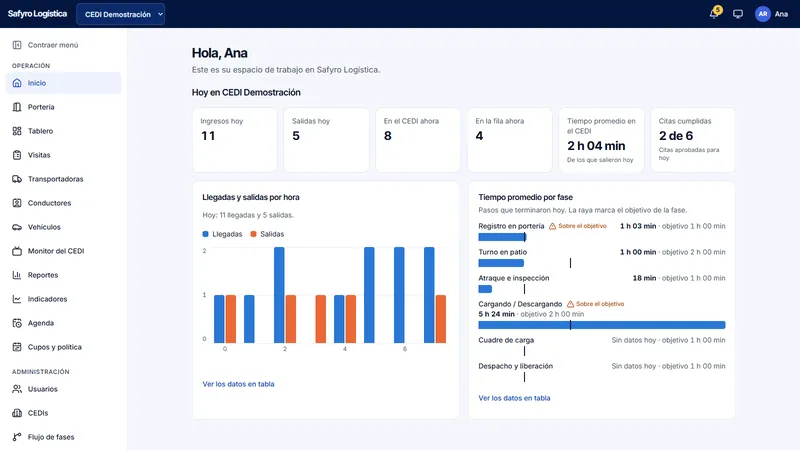This screenshot has height=450, width=800.
Task: Click the En el CEDI ahora card
Action: (x=418, y=140)
